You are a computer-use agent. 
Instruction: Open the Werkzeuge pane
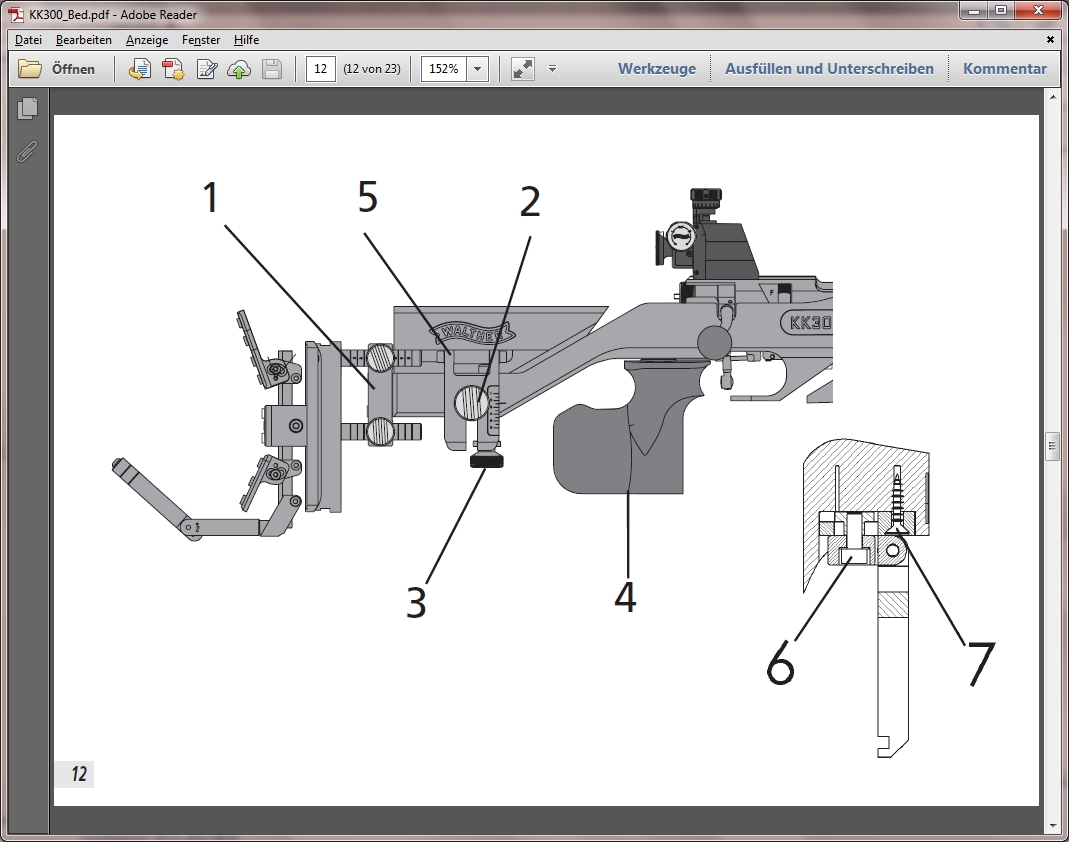656,69
